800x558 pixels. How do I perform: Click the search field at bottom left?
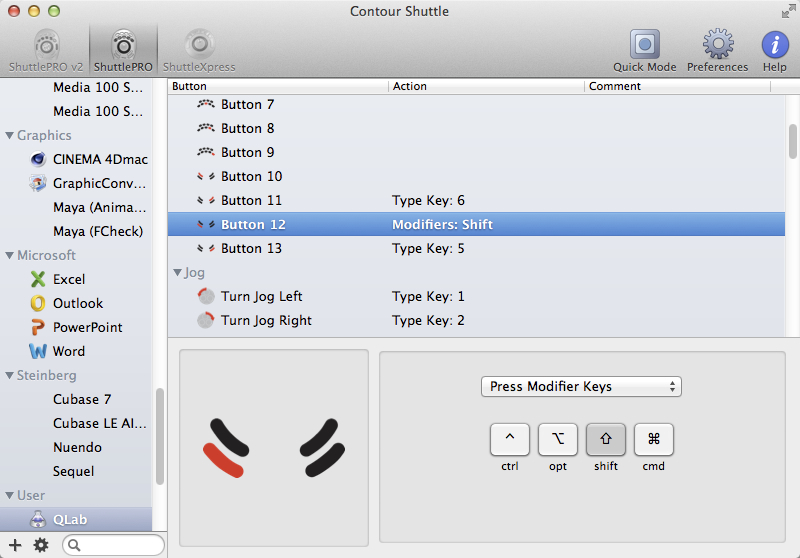115,545
